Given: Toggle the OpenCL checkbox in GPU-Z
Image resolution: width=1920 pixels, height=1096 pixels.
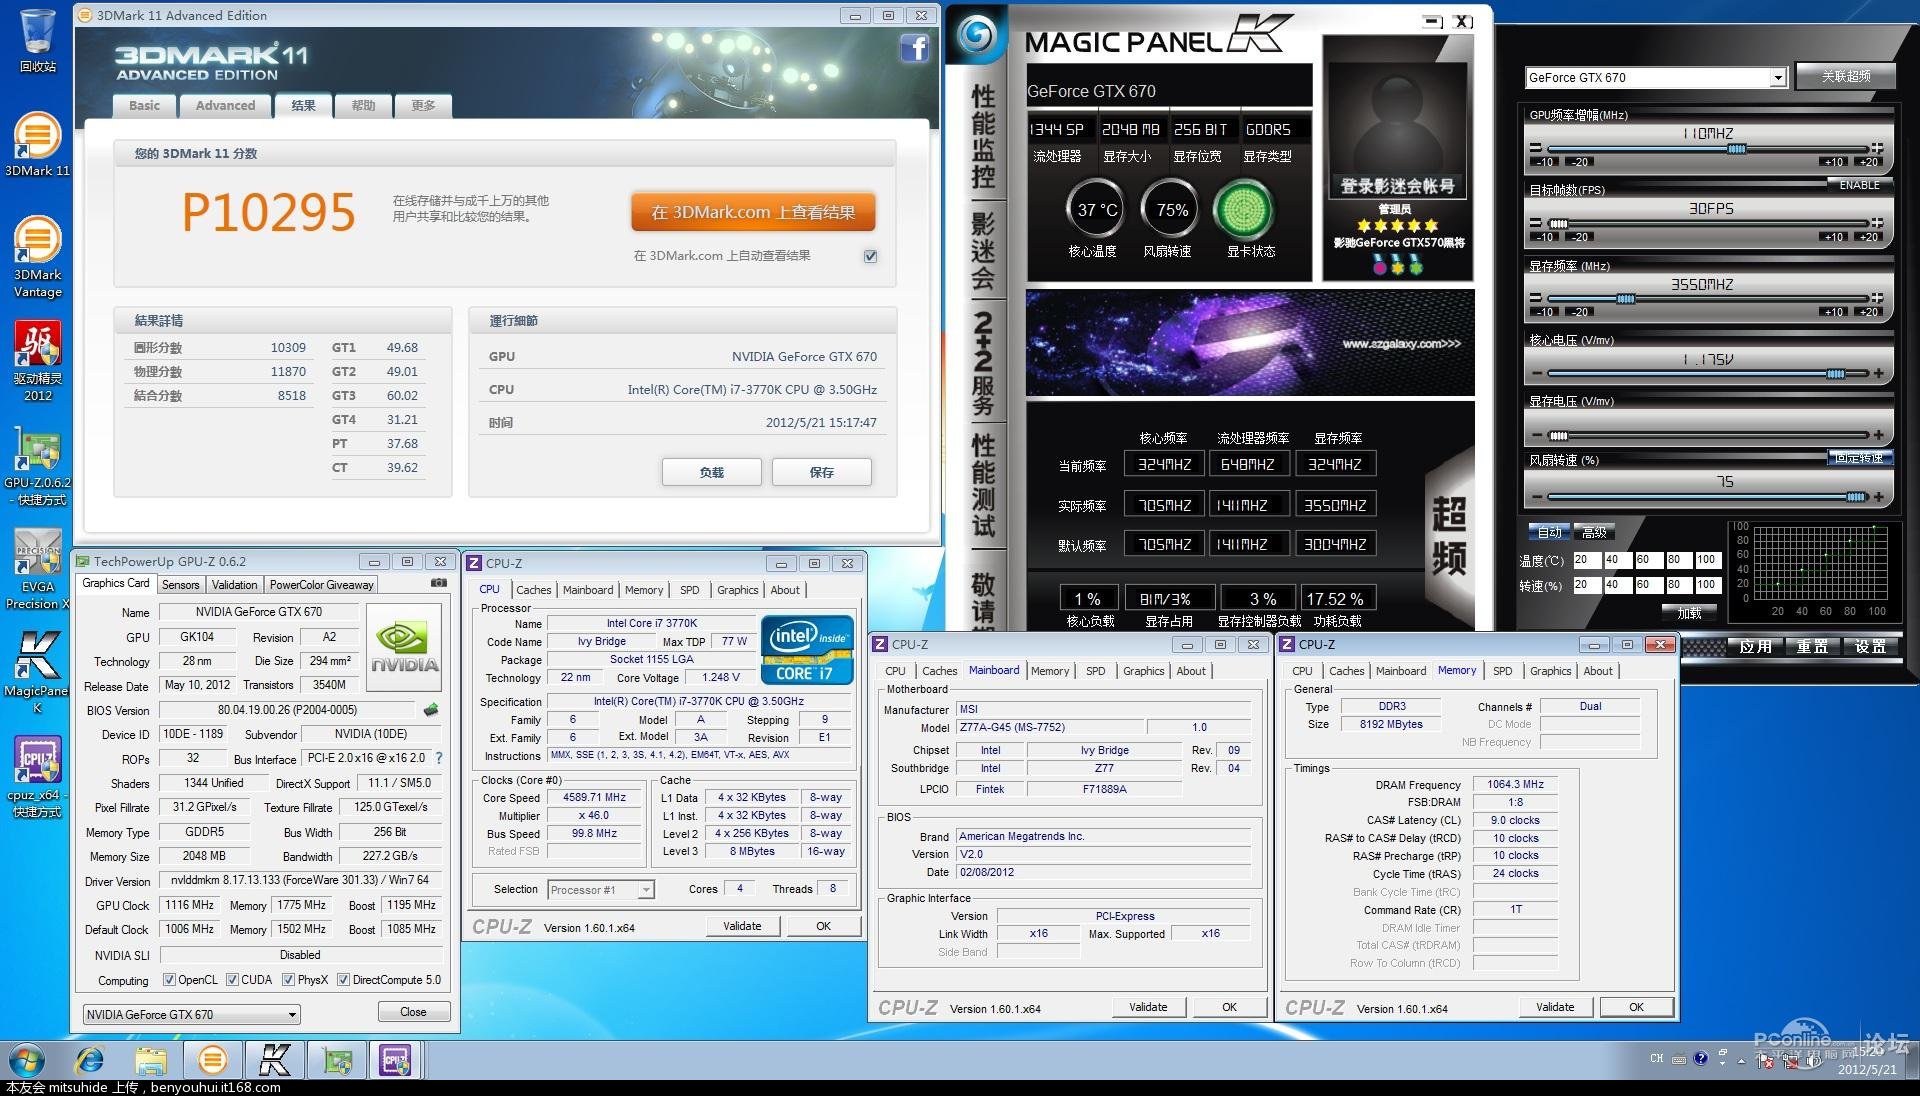Looking at the screenshot, I should [x=169, y=980].
